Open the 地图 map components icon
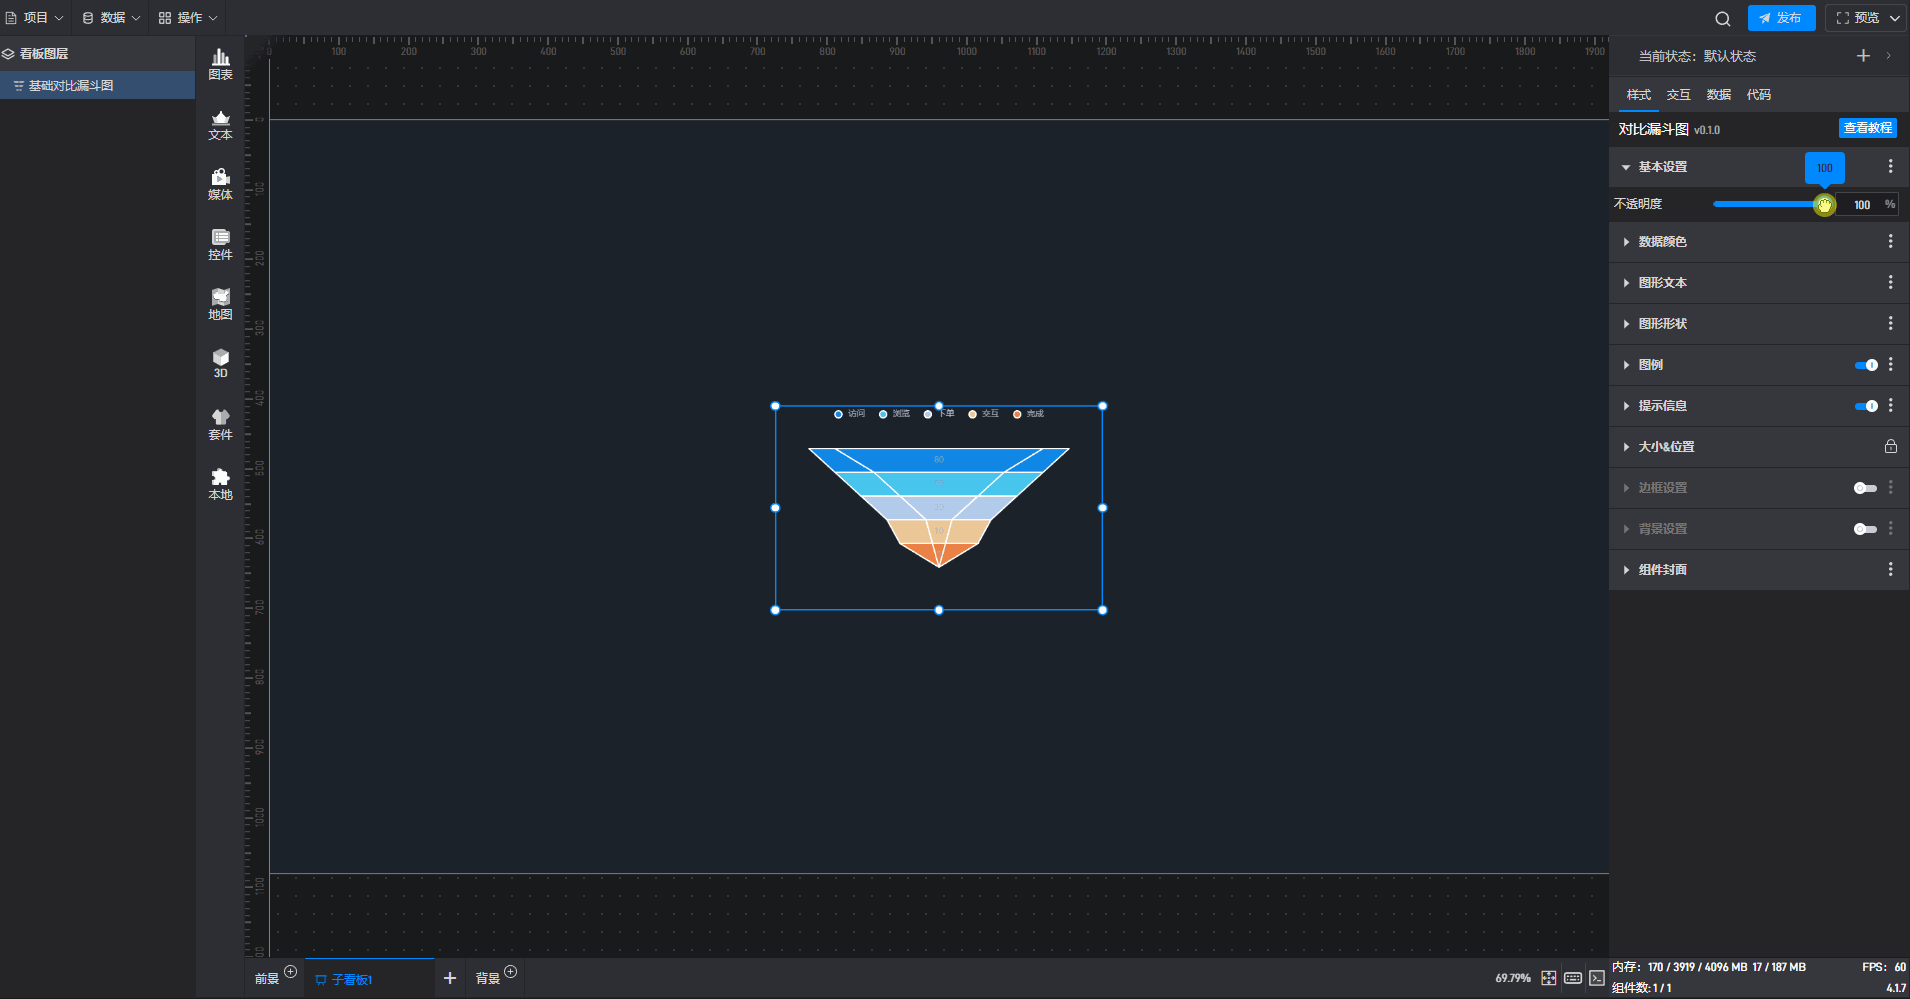This screenshot has height=999, width=1910. point(220,304)
